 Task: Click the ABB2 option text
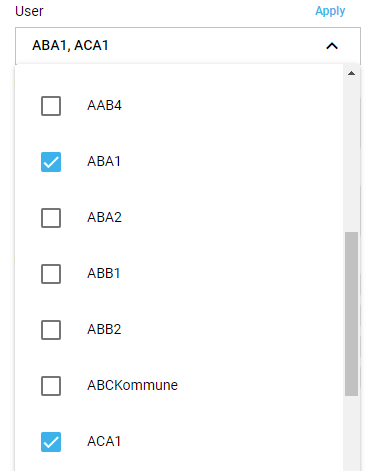coord(104,329)
